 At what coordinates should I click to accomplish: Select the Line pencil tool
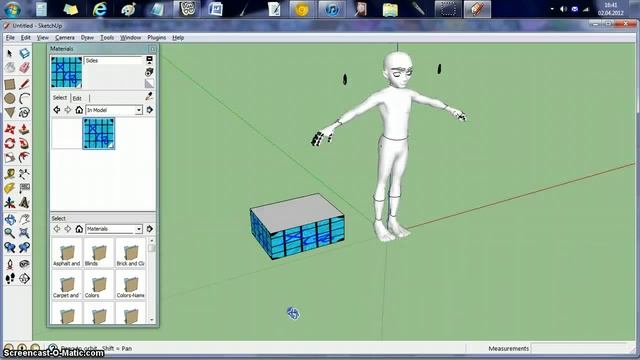coord(24,84)
